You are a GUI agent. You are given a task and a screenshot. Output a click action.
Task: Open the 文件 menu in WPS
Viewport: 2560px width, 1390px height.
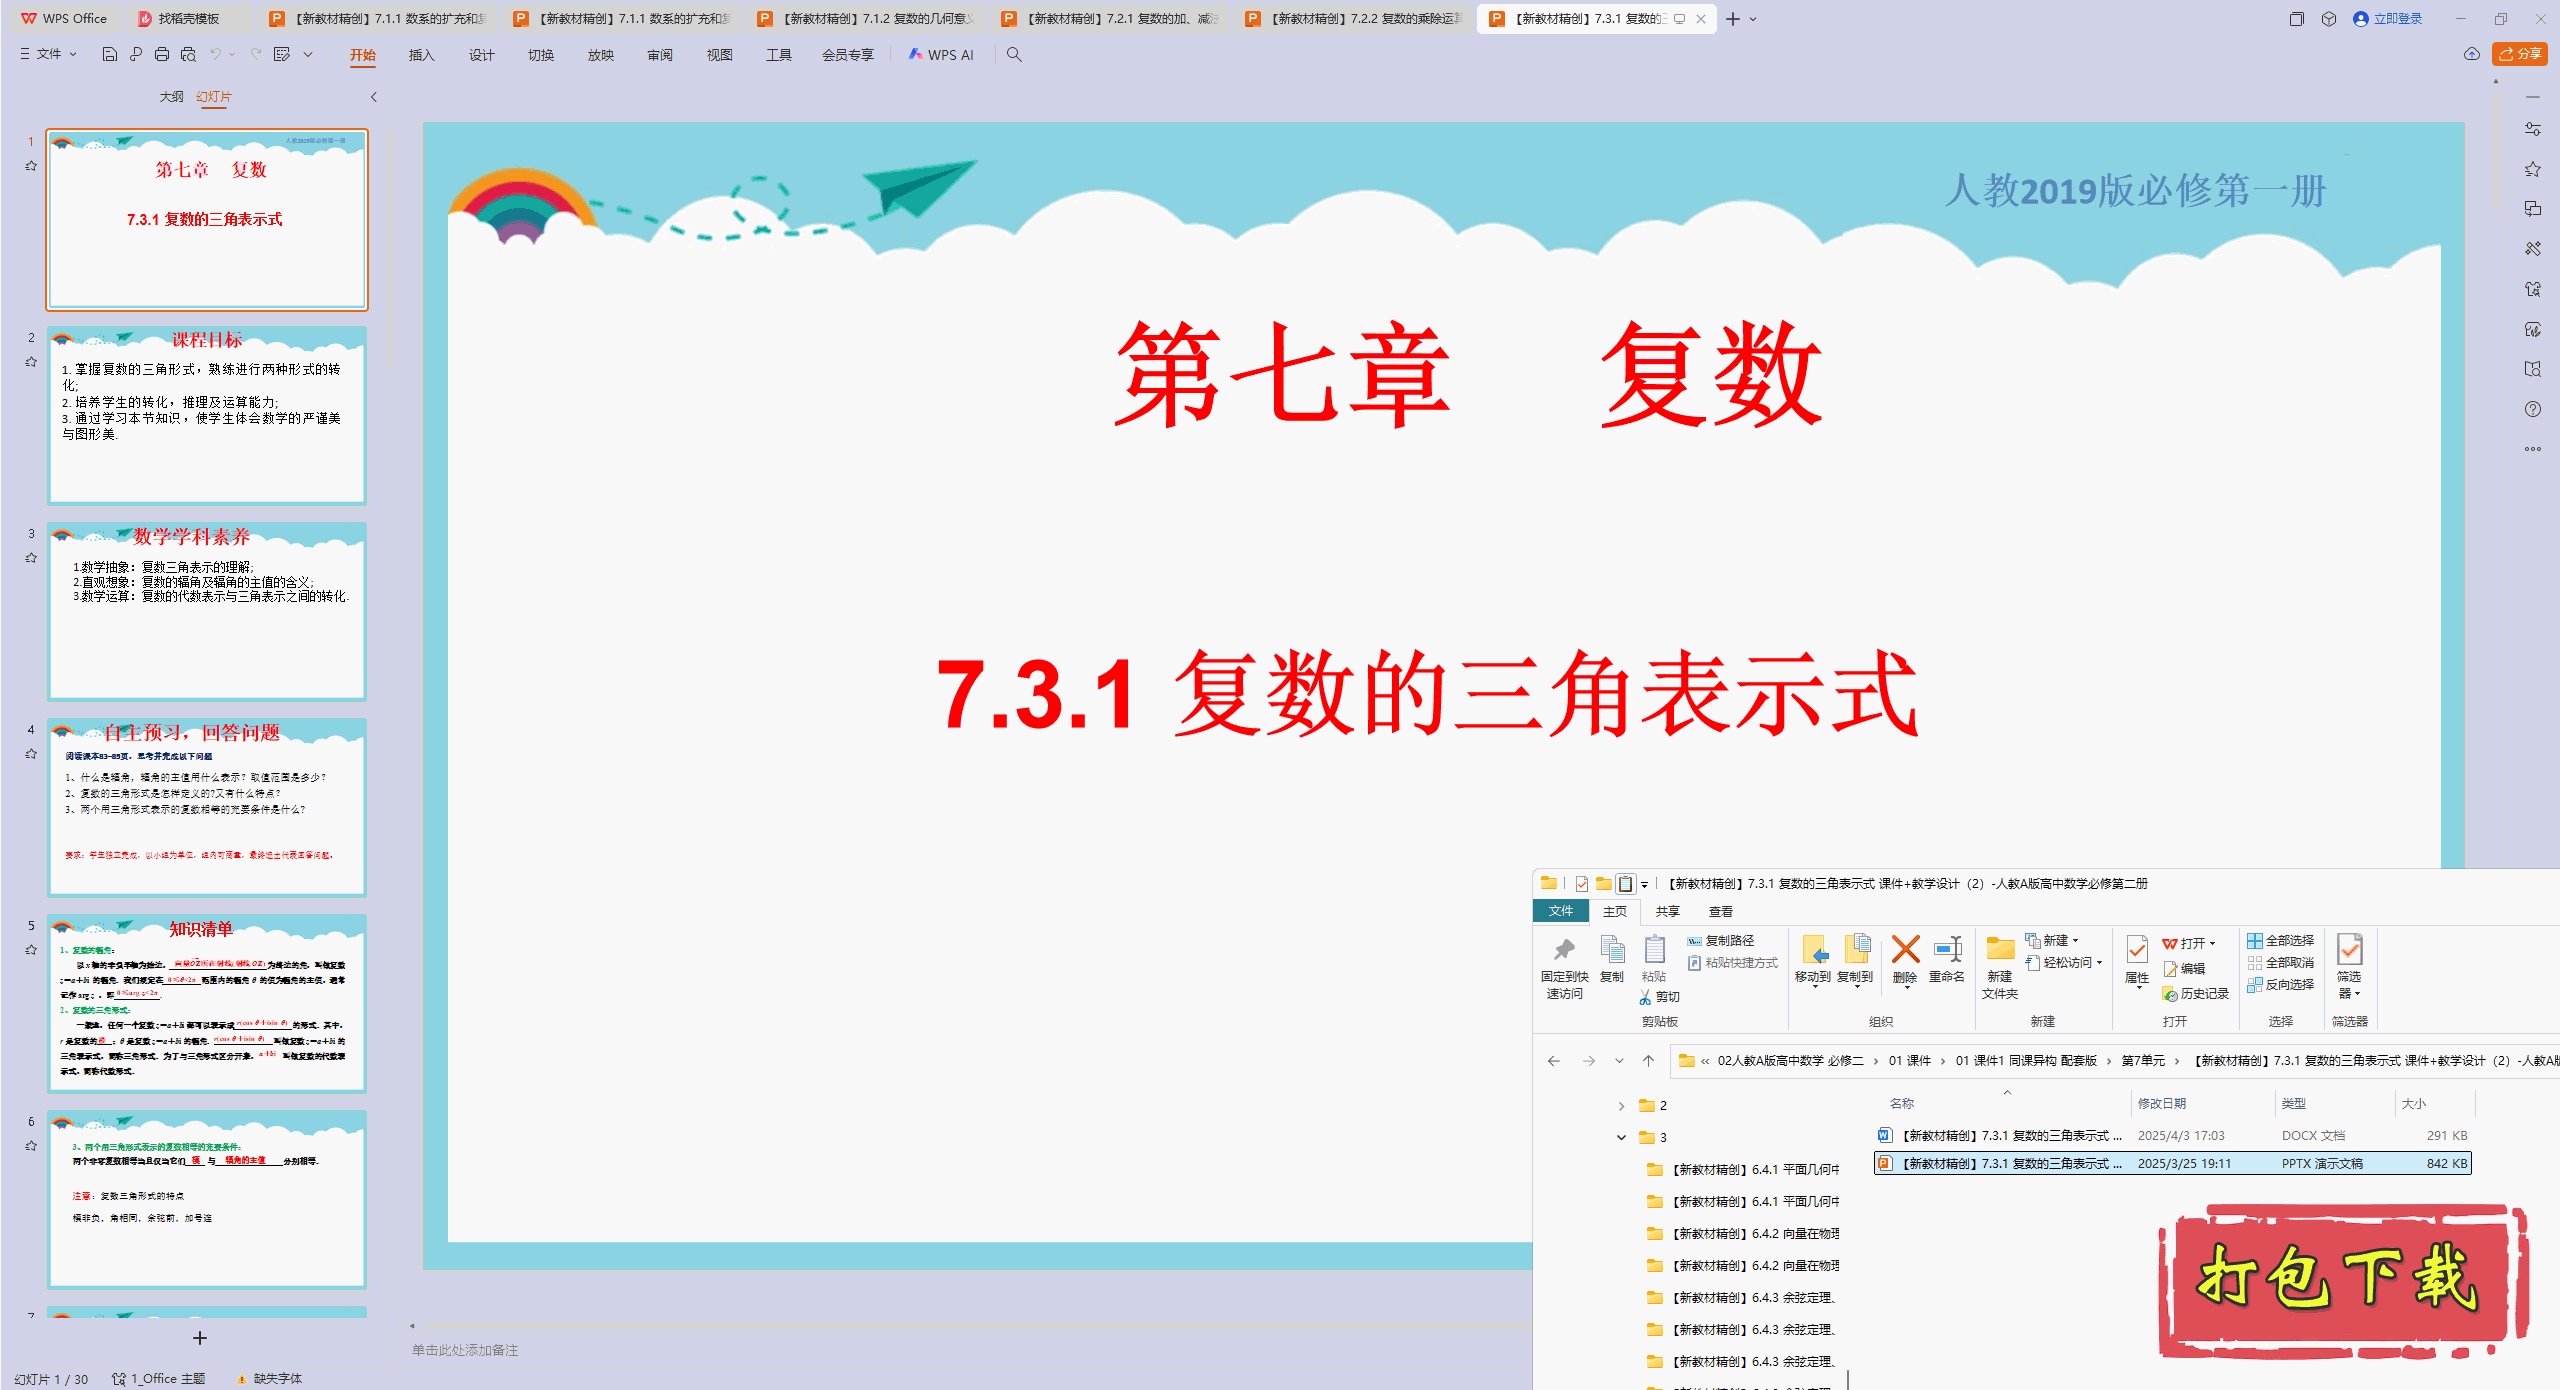click(47, 54)
